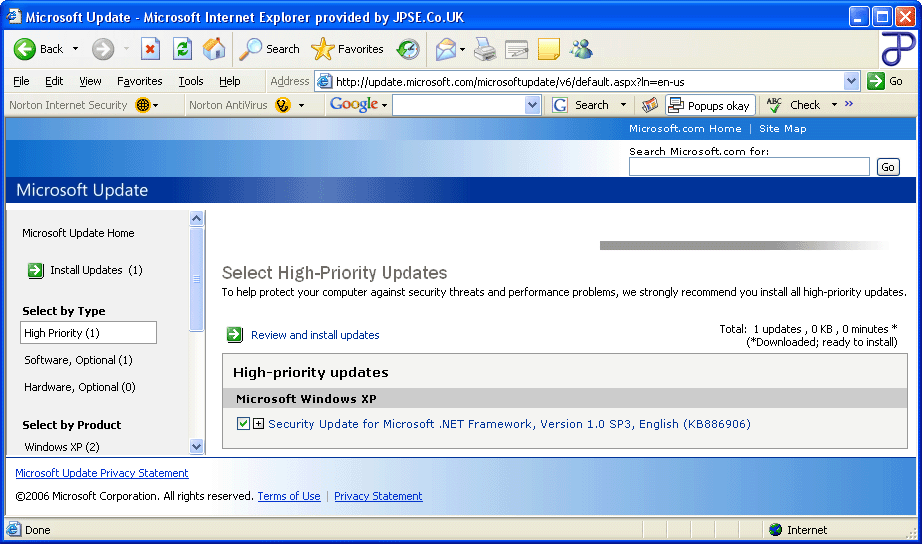Viewport: 922px width, 544px height.
Task: Open Favorites star icon
Action: 322,49
